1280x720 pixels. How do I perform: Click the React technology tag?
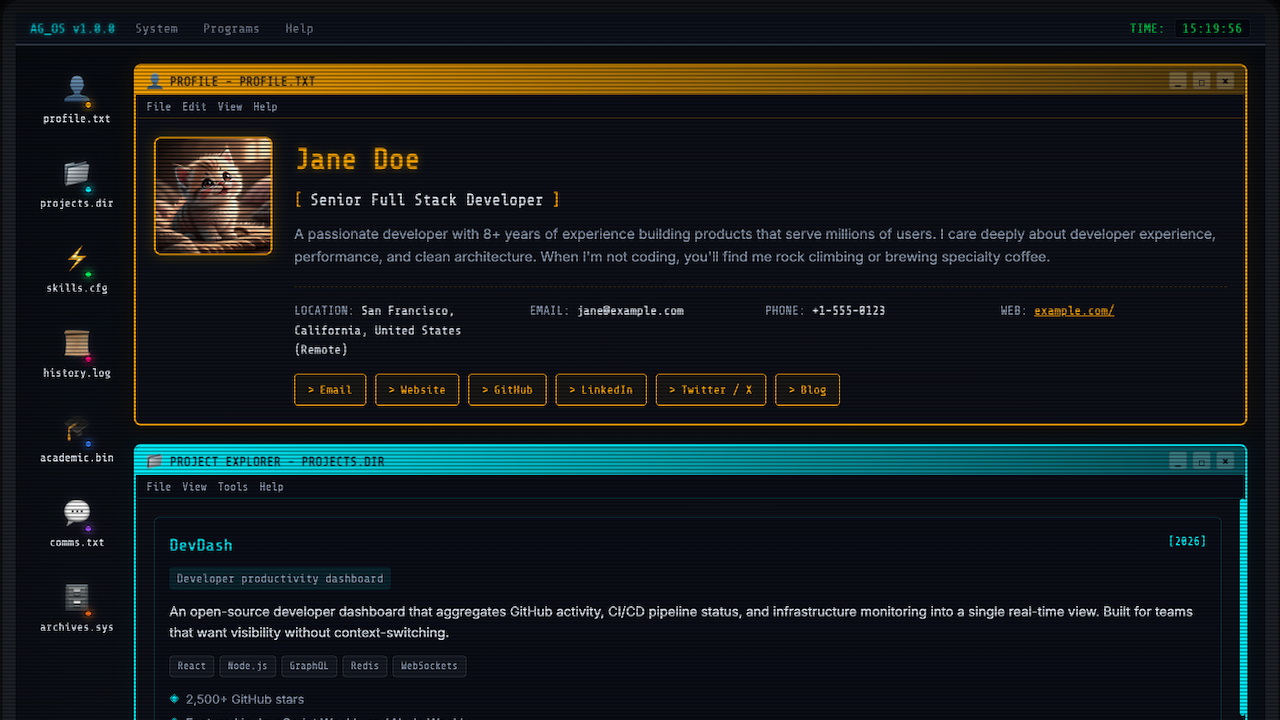[x=191, y=666]
